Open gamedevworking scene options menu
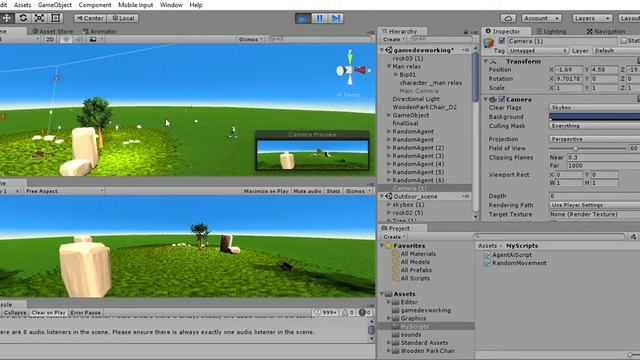The image size is (640, 360). click(466, 50)
